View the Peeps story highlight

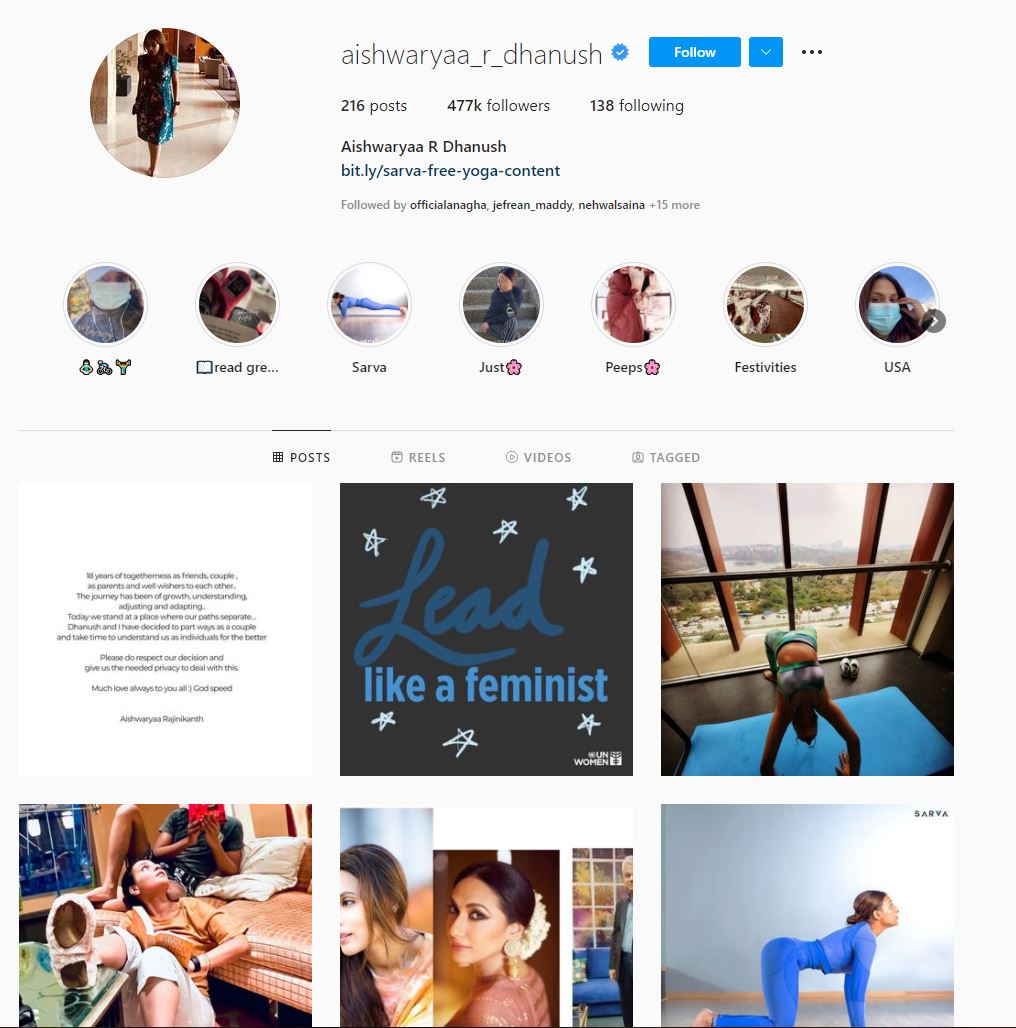(x=633, y=304)
